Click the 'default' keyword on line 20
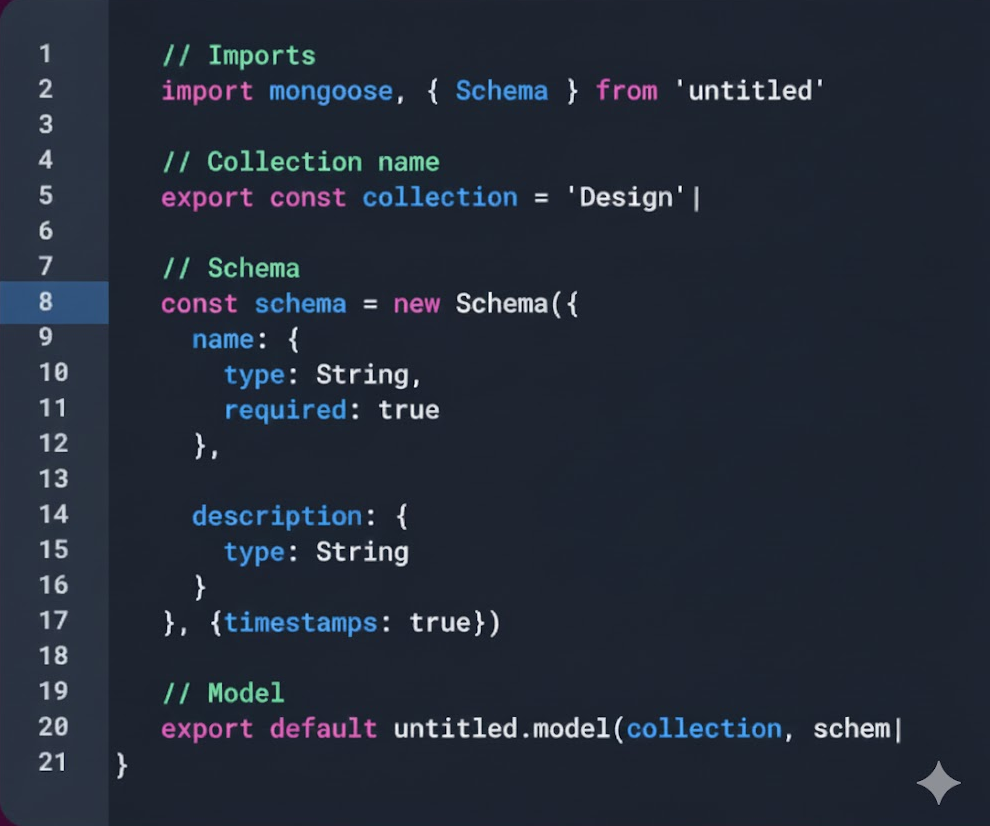Viewport: 990px width, 826px height. pos(323,728)
